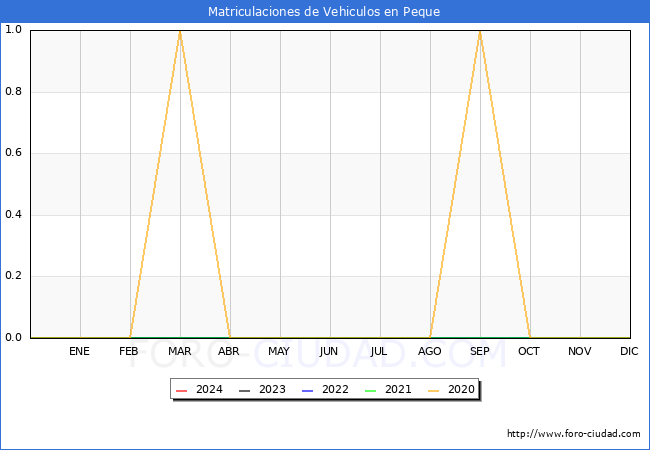Click the ABR month axis label
Viewport: 650px width, 450px height.
(x=229, y=351)
